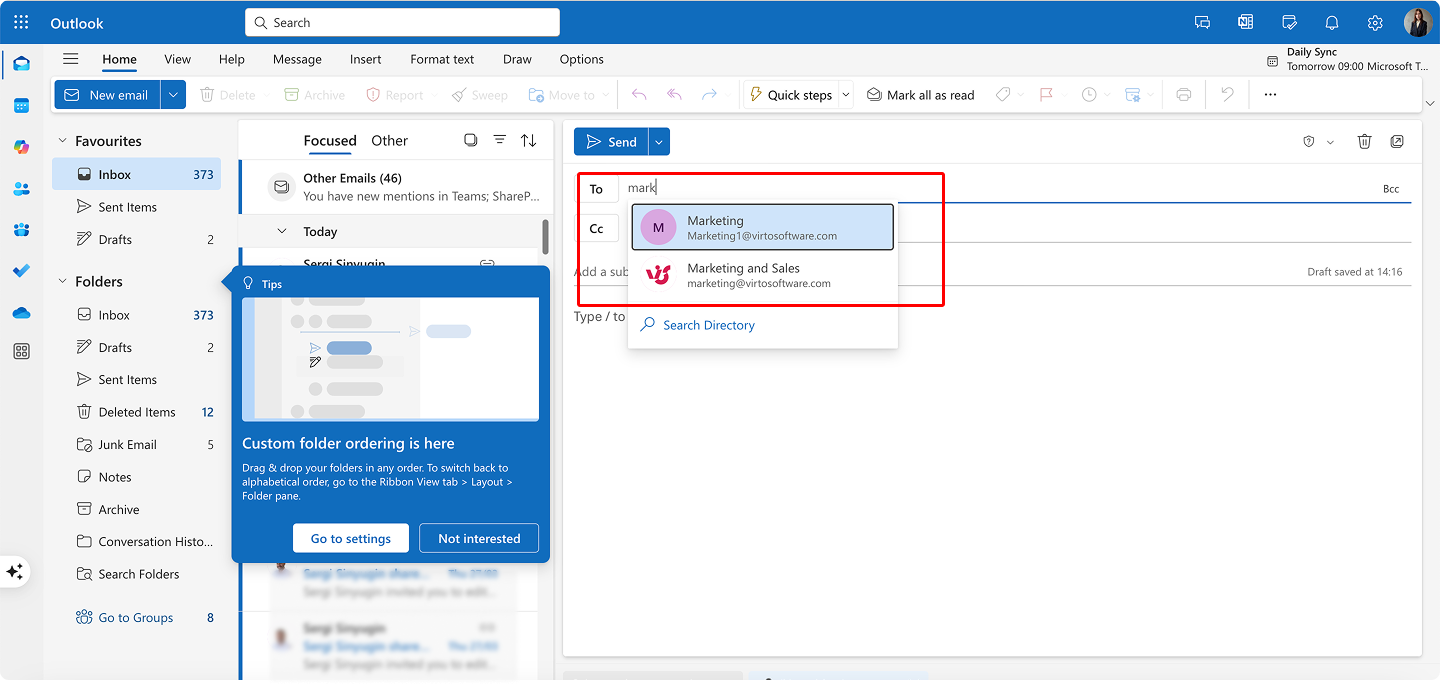
Task: Collapse the Today conversation group
Action: tap(283, 231)
